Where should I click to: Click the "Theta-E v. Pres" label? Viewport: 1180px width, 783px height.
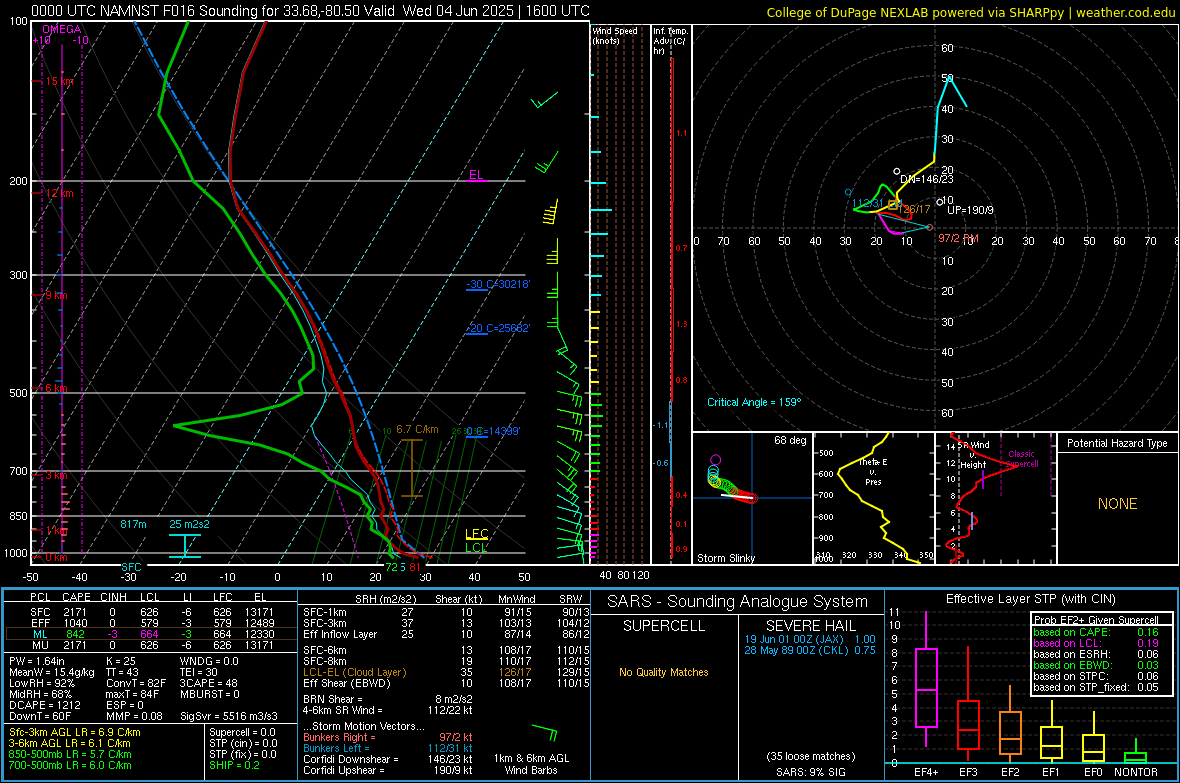click(873, 471)
